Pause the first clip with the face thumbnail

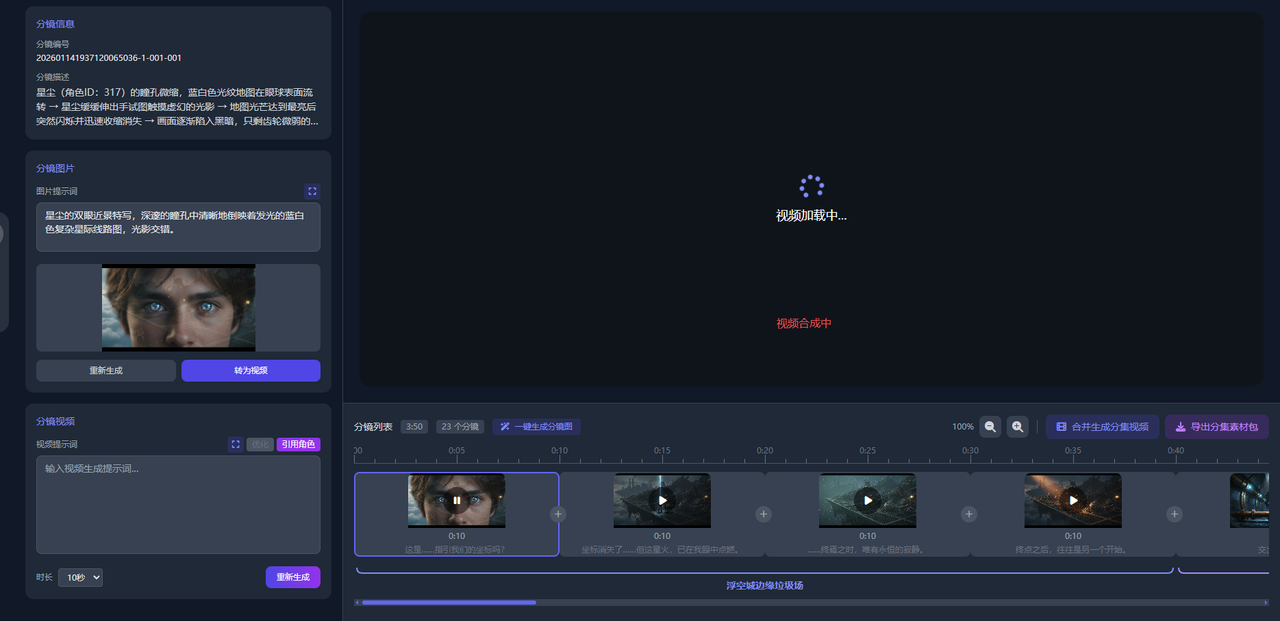click(x=456, y=500)
